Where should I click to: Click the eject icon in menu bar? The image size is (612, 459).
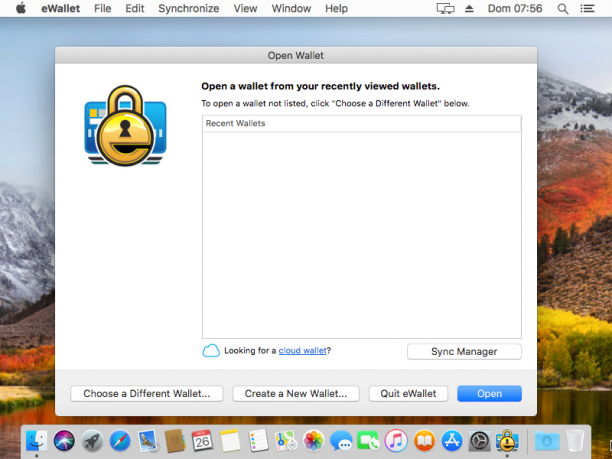coord(469,8)
